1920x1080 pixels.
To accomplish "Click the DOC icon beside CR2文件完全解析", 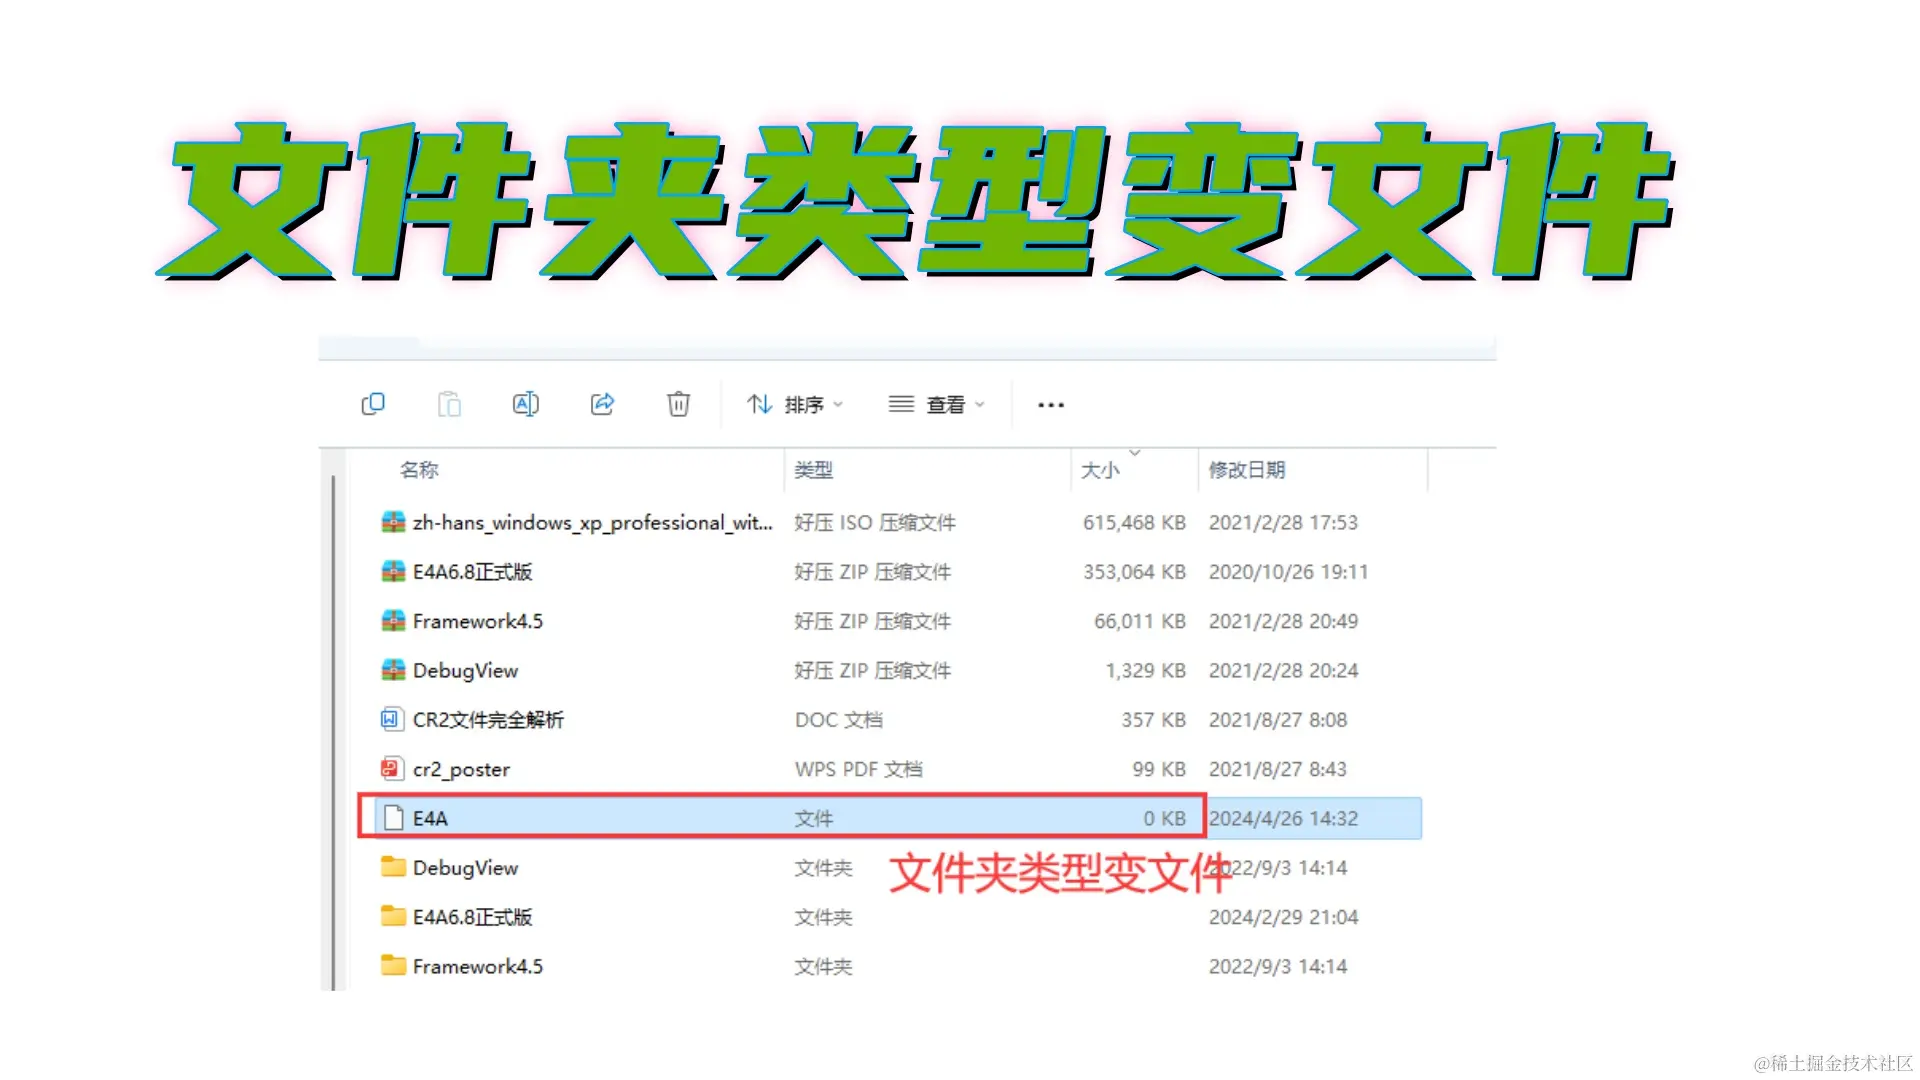I will (x=392, y=719).
